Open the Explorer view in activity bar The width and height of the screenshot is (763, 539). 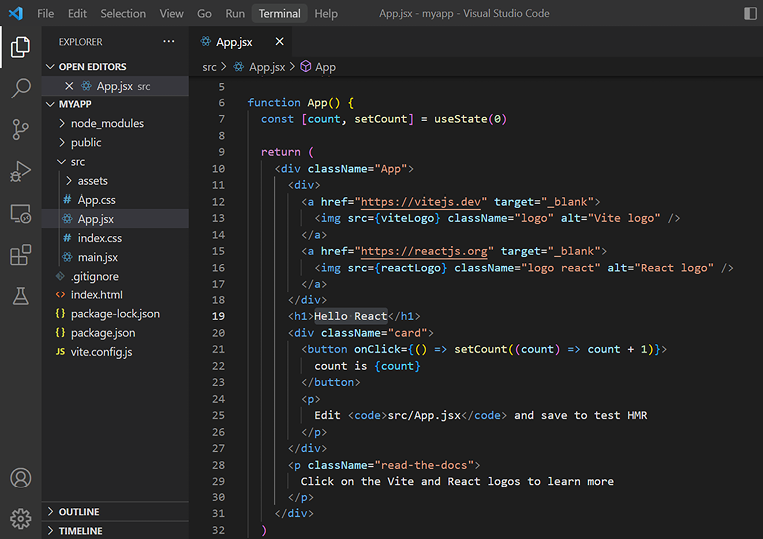20,47
